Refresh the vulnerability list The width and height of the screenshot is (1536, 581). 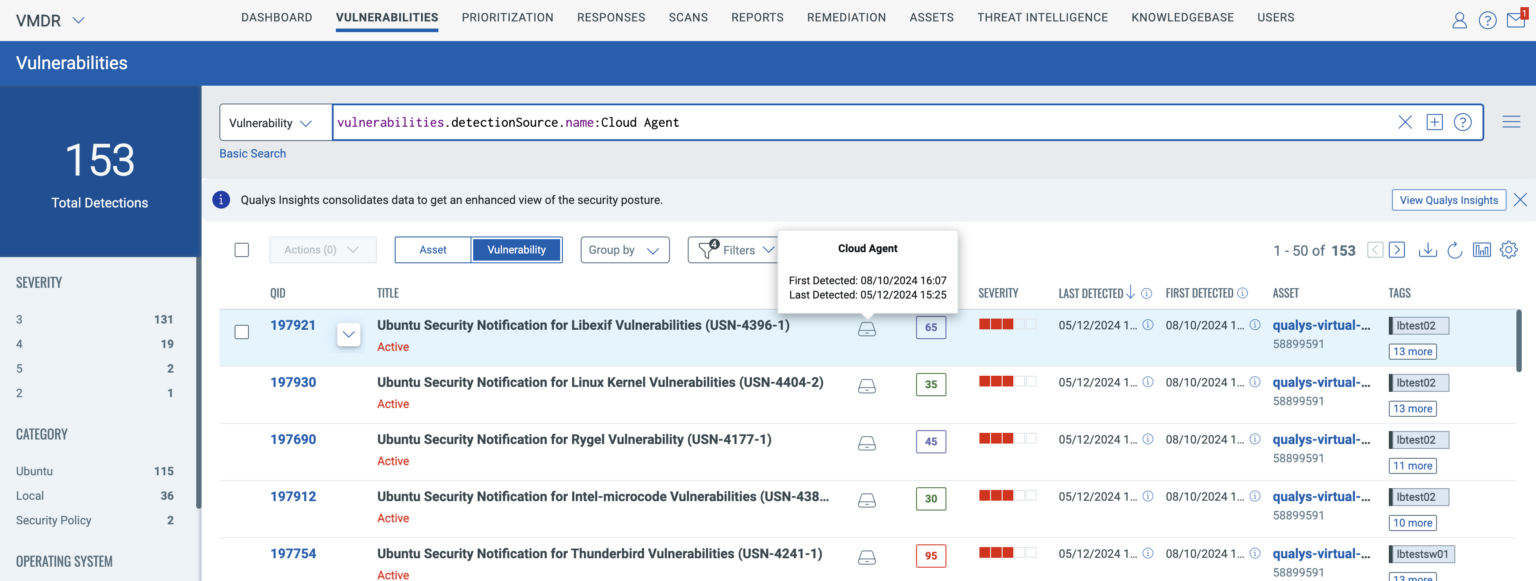coord(1455,251)
